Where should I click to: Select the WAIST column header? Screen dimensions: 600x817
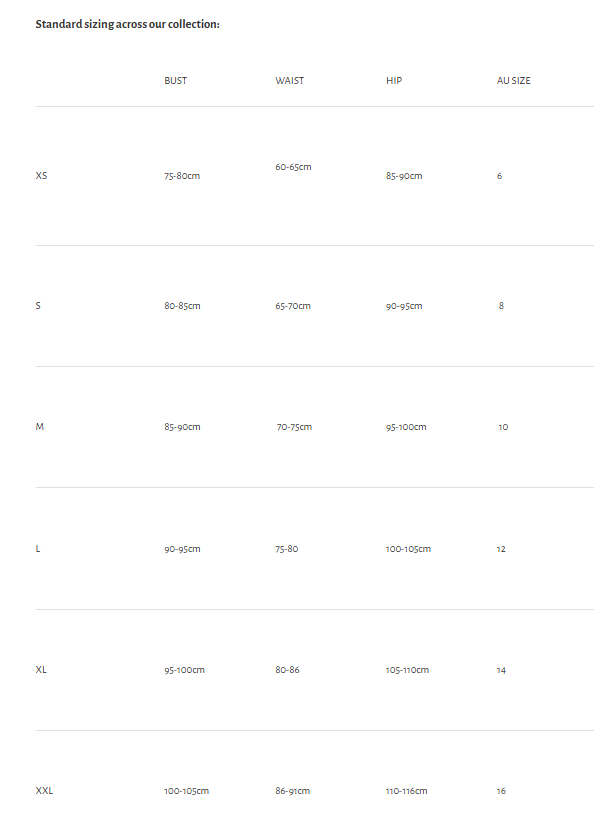[289, 81]
